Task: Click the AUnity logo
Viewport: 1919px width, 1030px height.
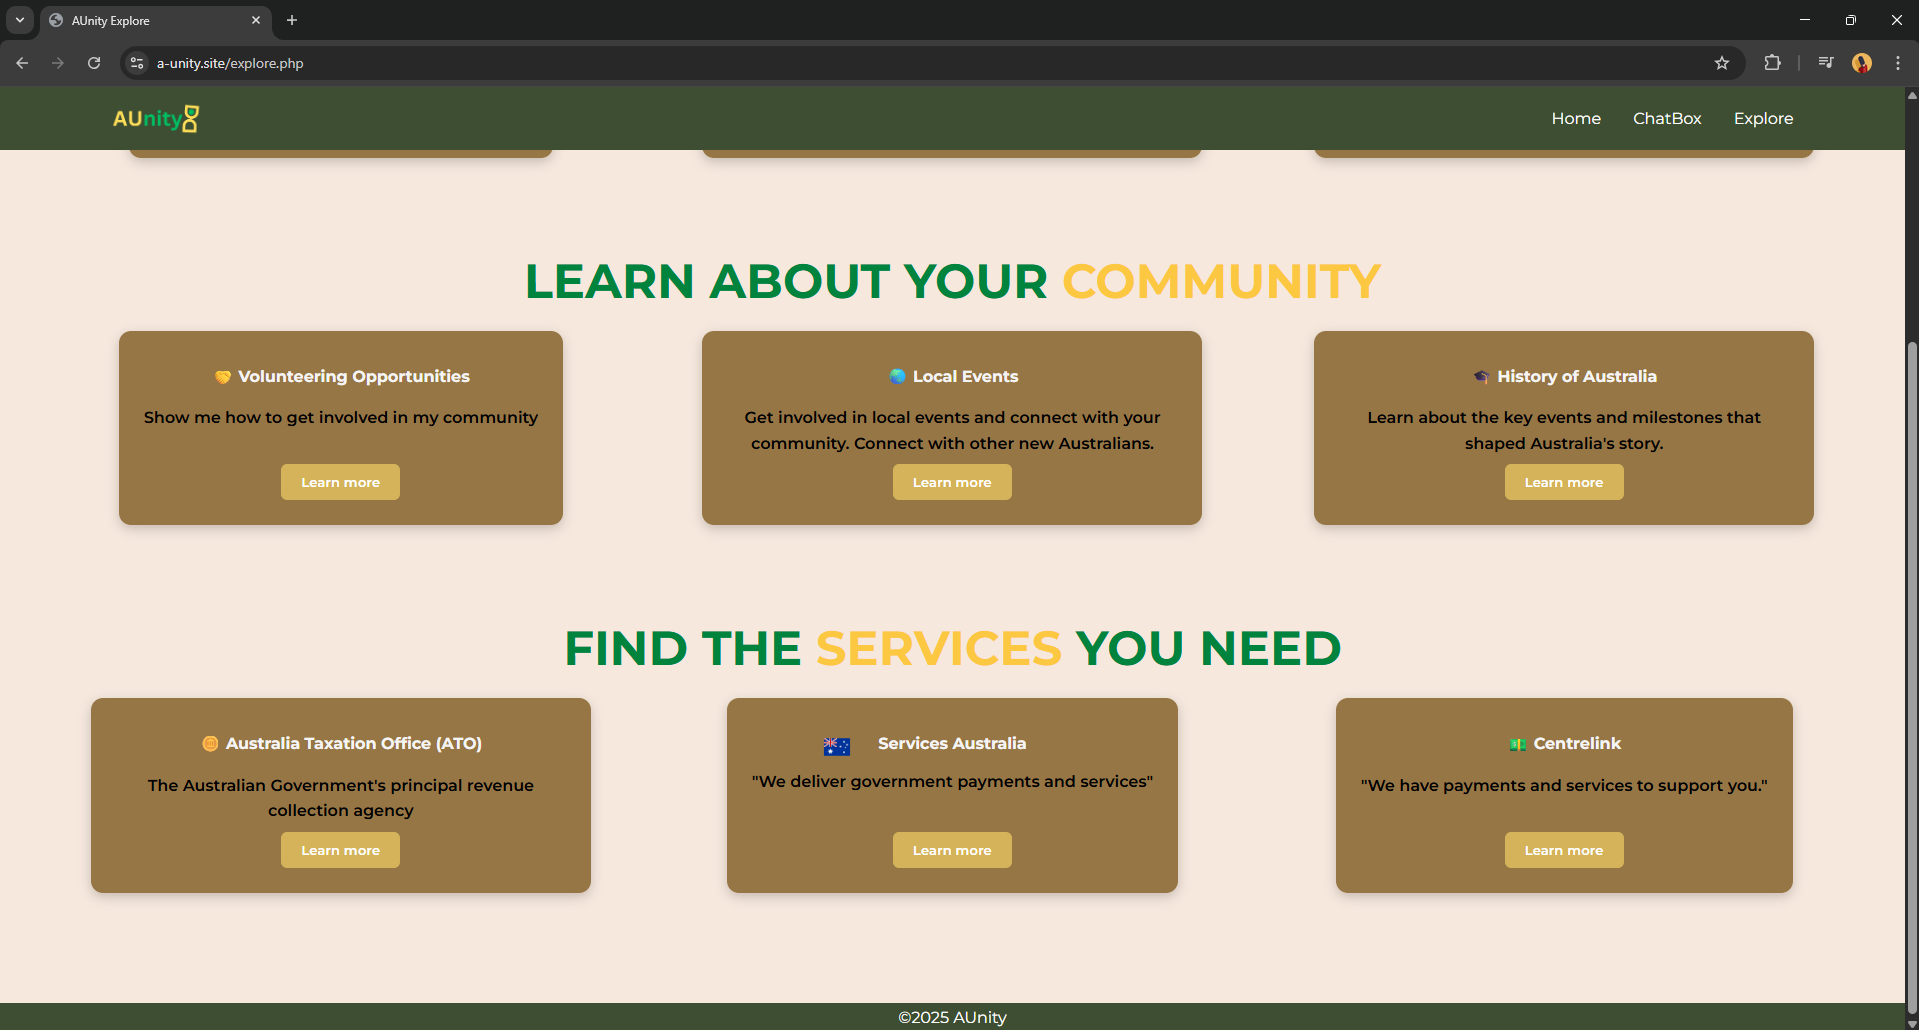Action: click(156, 119)
